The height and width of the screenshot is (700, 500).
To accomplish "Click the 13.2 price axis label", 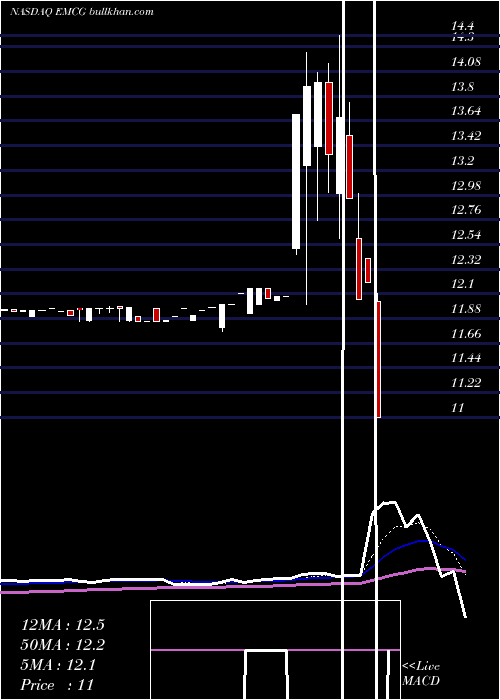I will [462, 161].
